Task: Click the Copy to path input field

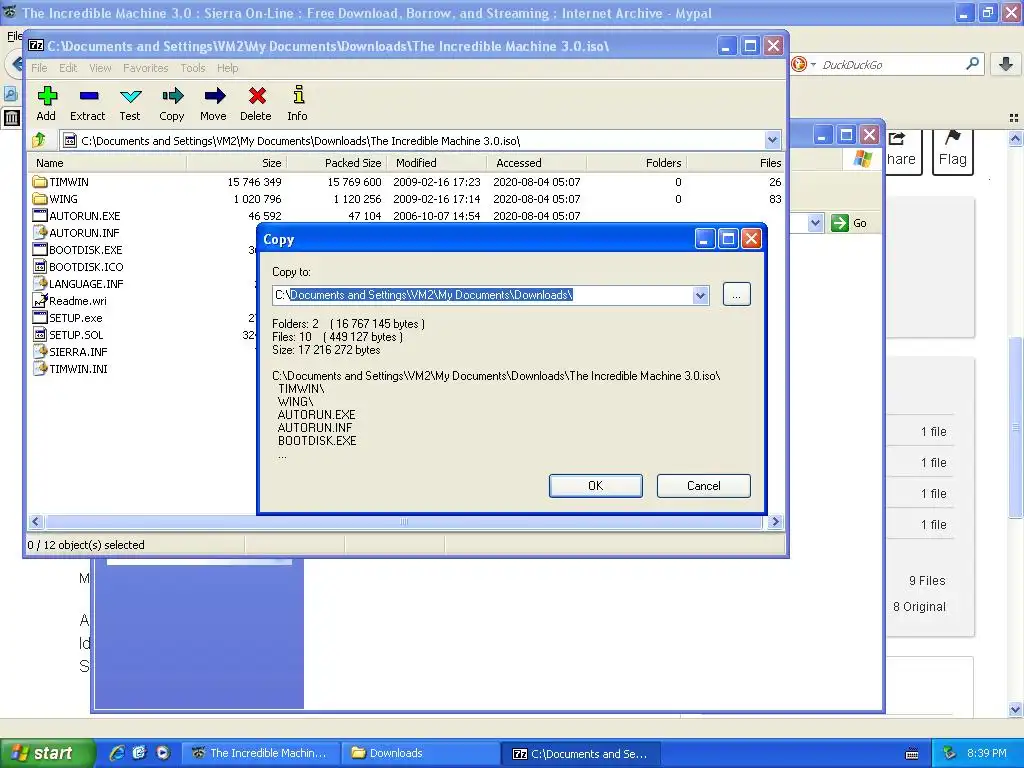Action: click(x=483, y=295)
